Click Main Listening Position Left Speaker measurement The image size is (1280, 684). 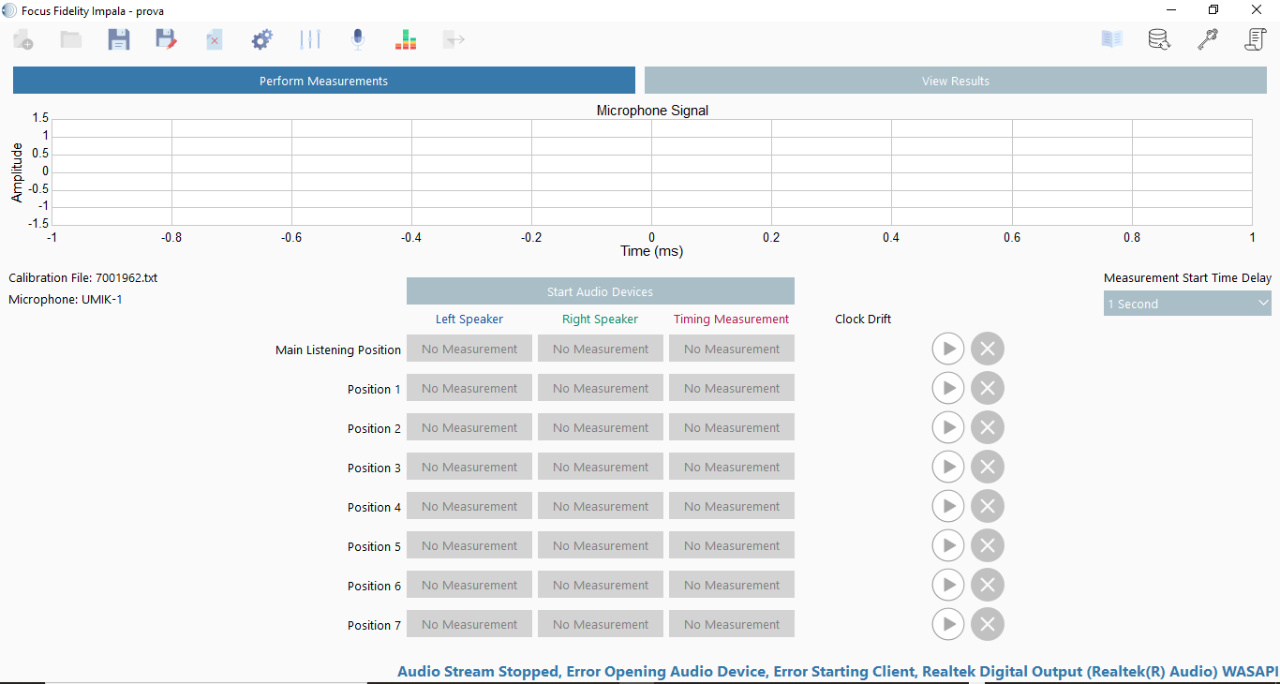coord(469,349)
